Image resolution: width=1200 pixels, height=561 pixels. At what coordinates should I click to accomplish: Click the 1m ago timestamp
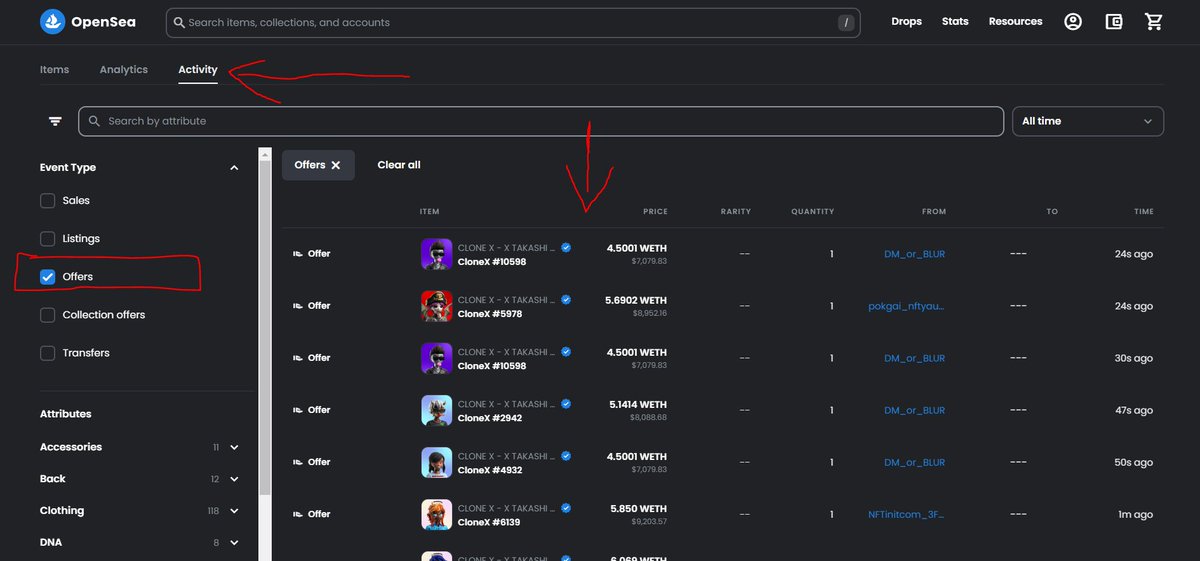point(1137,514)
